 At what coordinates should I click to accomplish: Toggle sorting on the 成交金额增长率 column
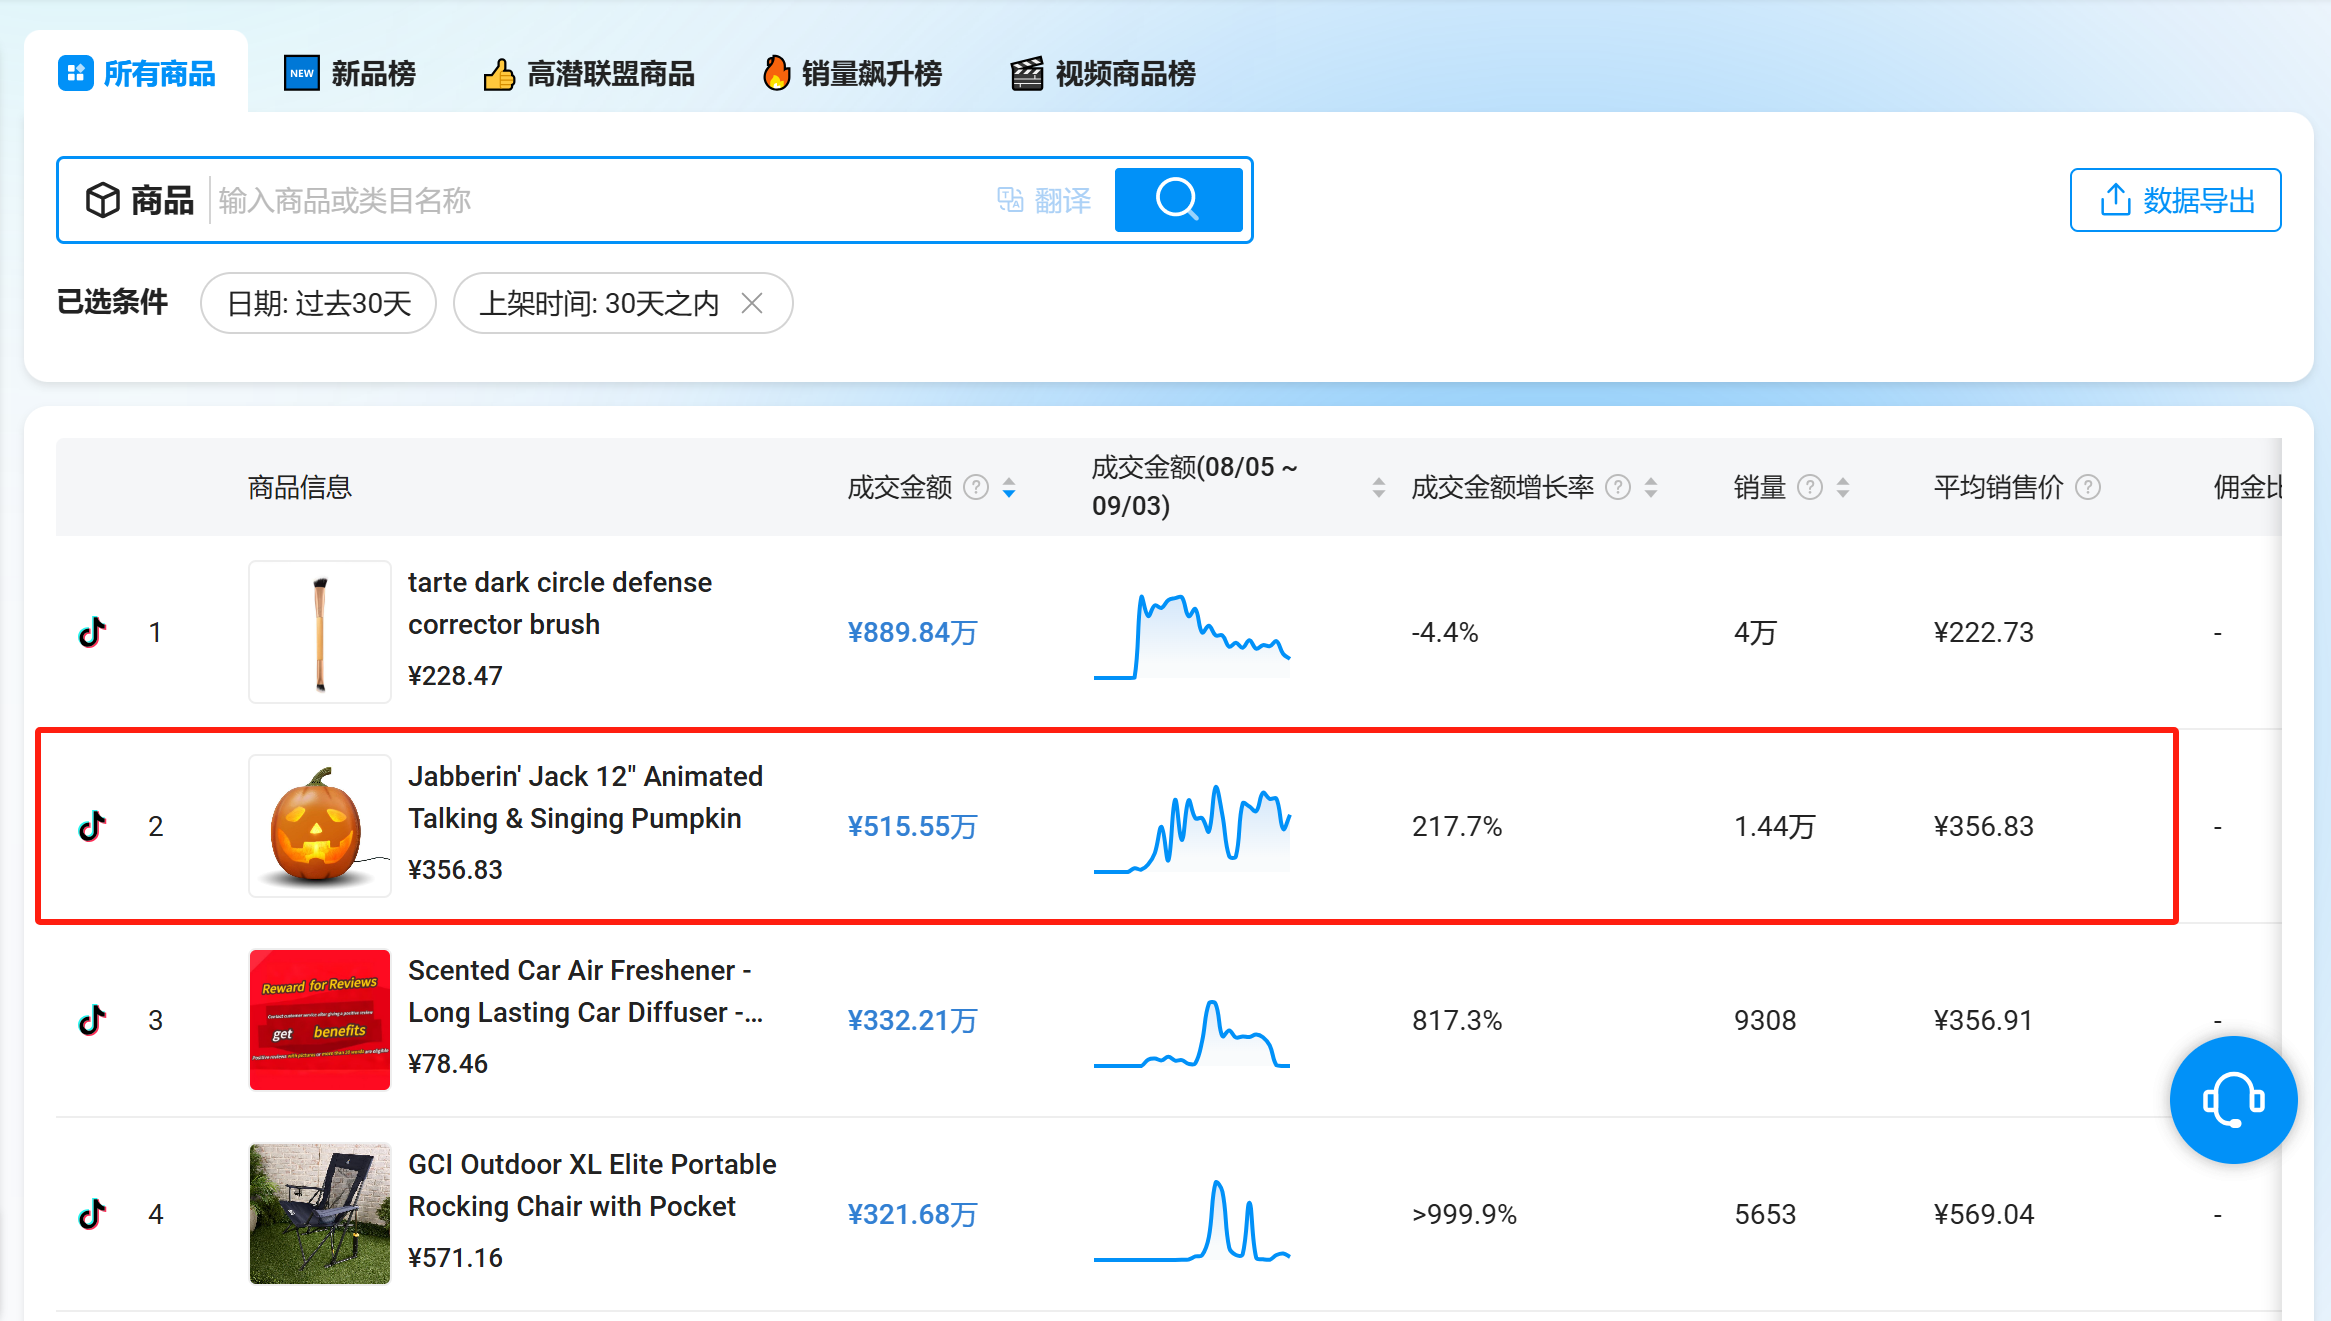(x=1650, y=488)
